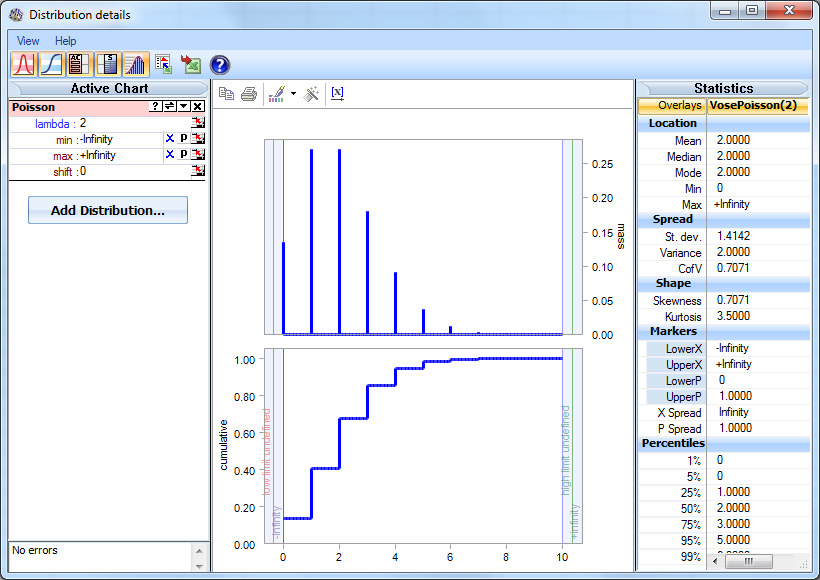Click the cell reference icon in min row
The height and width of the screenshot is (580, 820).
point(198,139)
